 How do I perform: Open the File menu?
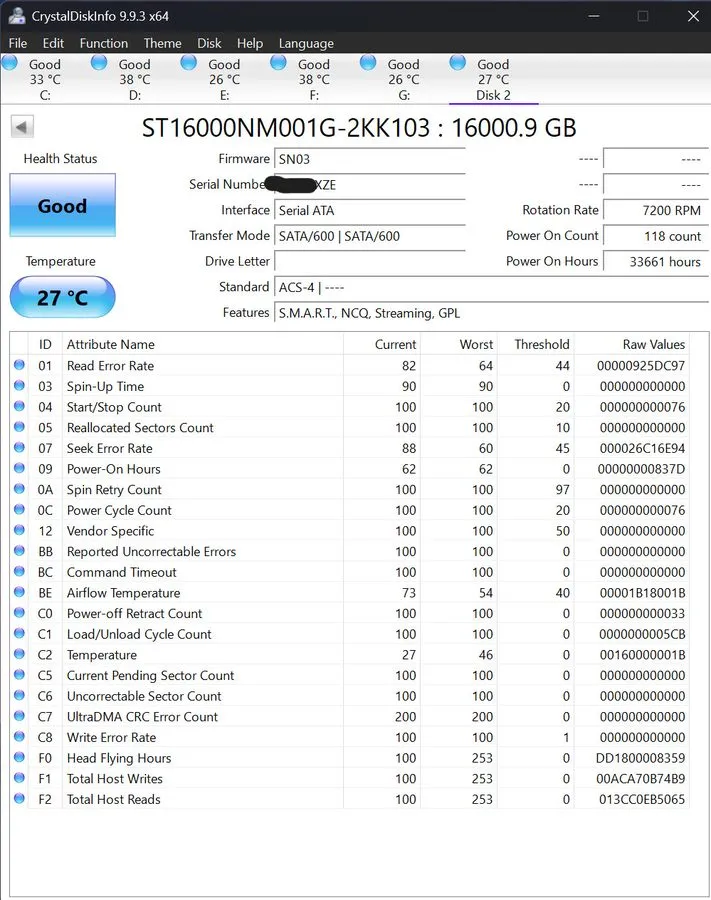pos(18,43)
